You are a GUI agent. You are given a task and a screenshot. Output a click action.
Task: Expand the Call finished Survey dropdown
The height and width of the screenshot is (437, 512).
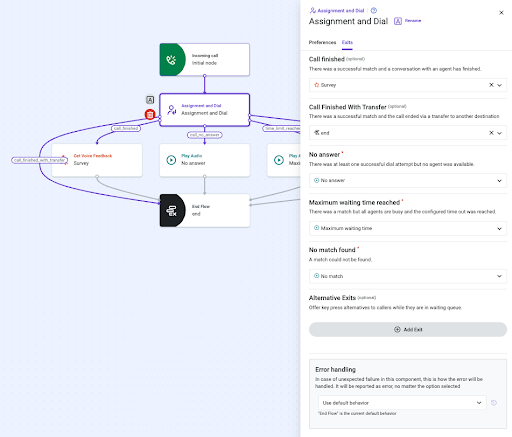tap(499, 85)
